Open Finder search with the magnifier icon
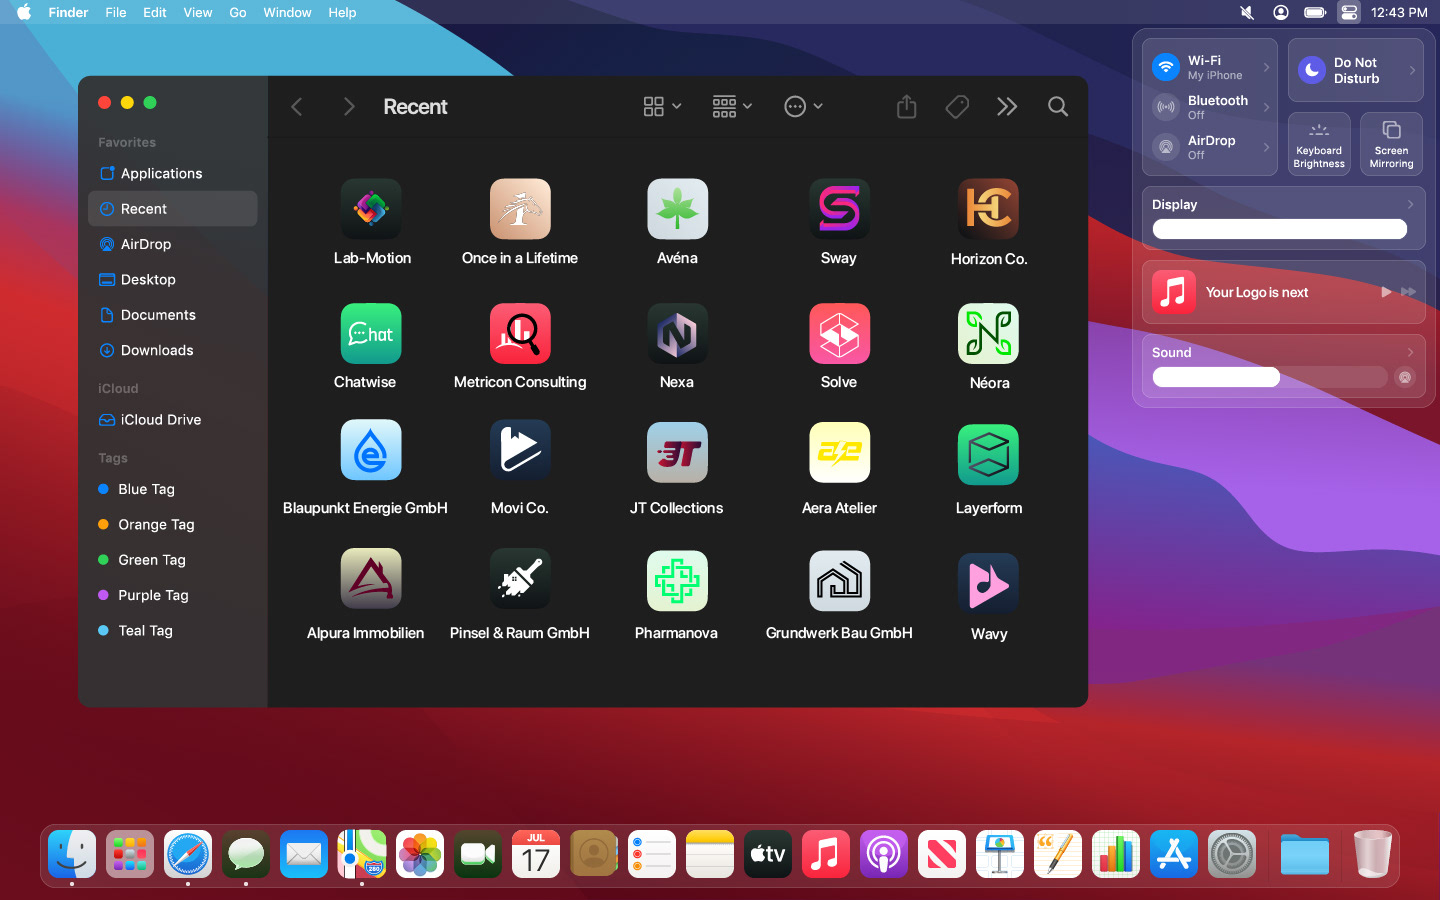This screenshot has width=1440, height=900. 1057,106
